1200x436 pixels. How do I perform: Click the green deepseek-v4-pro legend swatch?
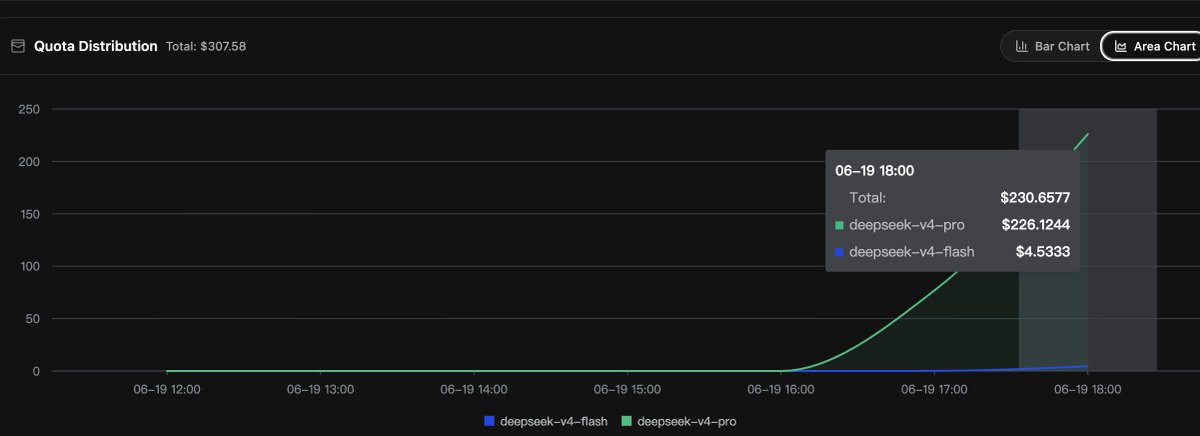tap(627, 421)
